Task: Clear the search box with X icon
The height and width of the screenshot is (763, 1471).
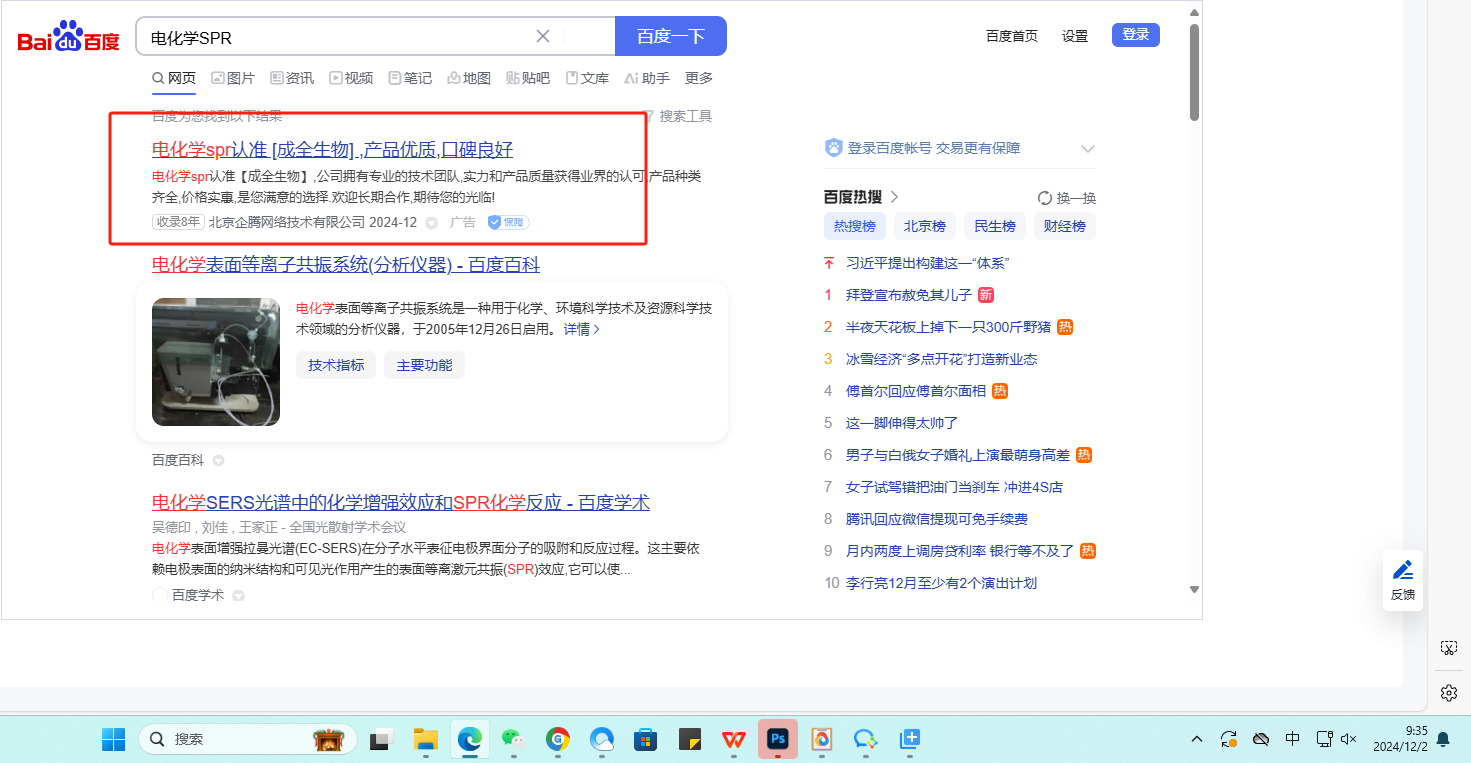Action: (x=543, y=37)
